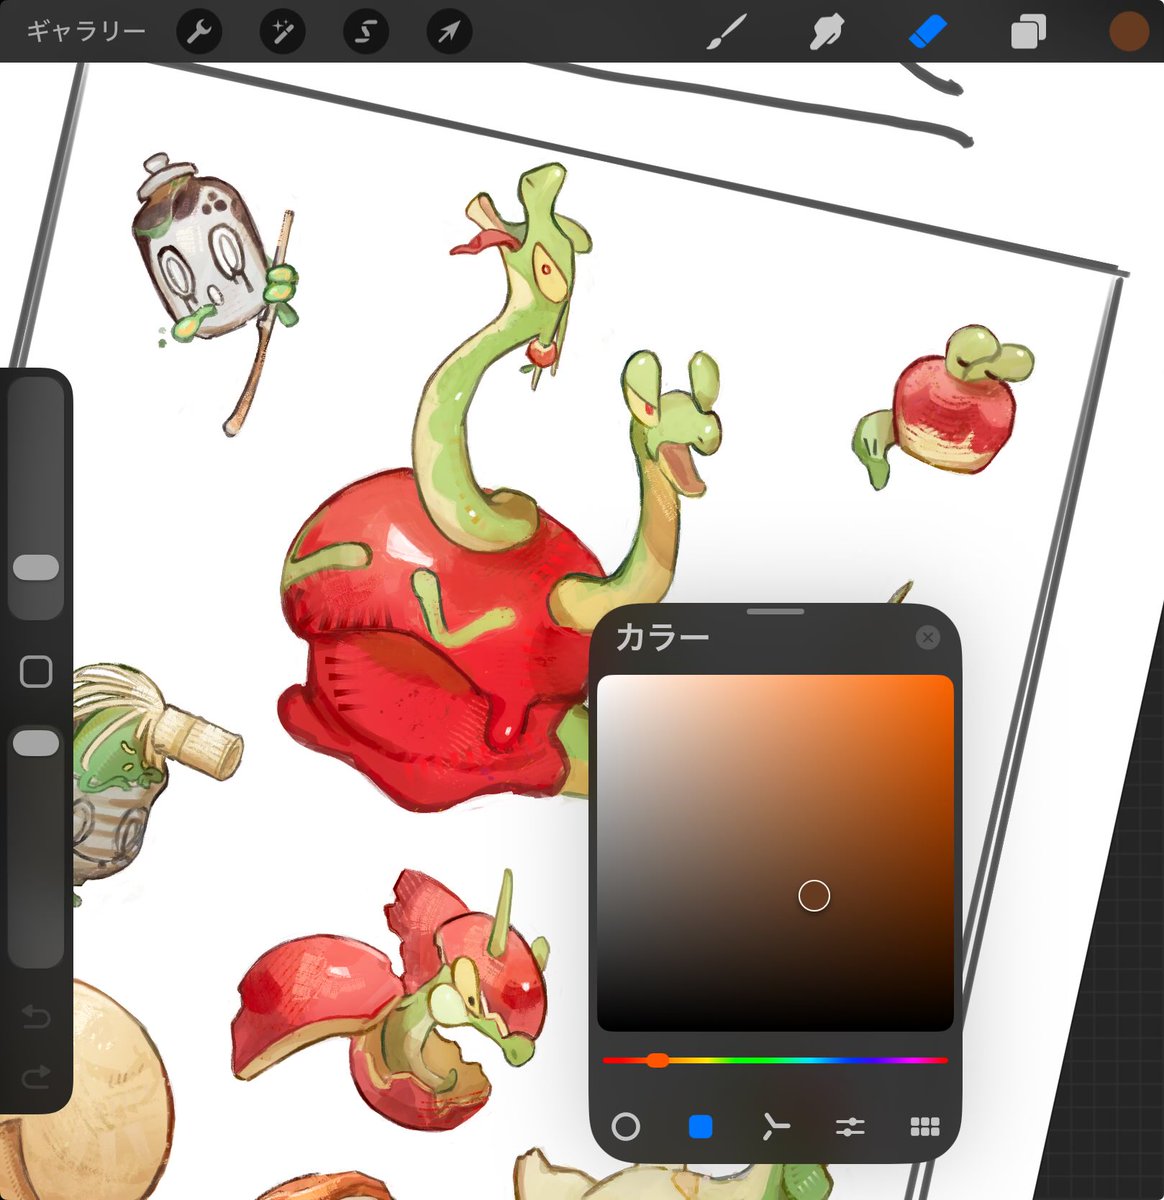
Task: Select the Brush paint tool
Action: tap(727, 32)
